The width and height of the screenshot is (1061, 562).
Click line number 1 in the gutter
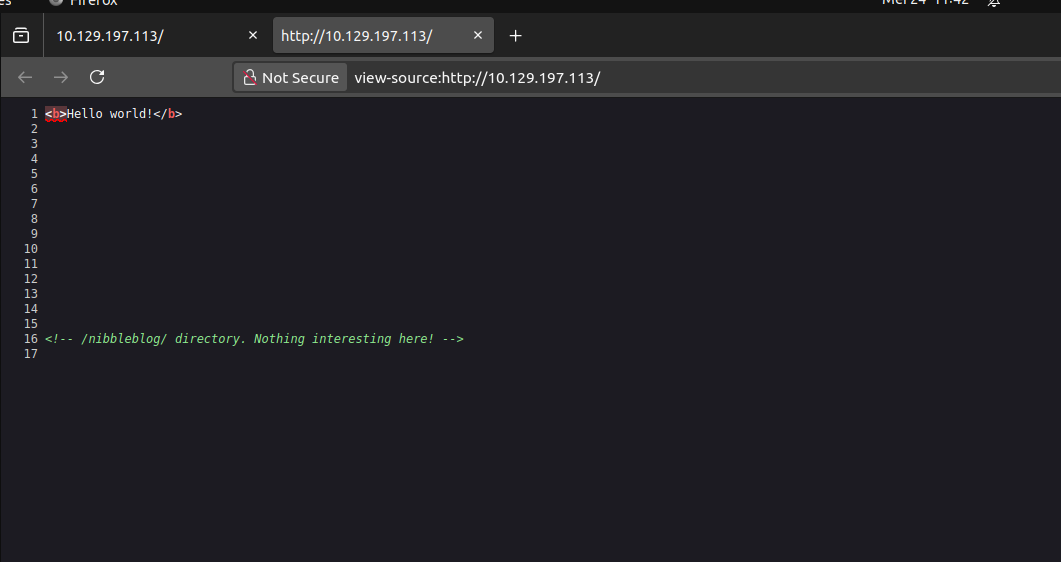(x=34, y=114)
